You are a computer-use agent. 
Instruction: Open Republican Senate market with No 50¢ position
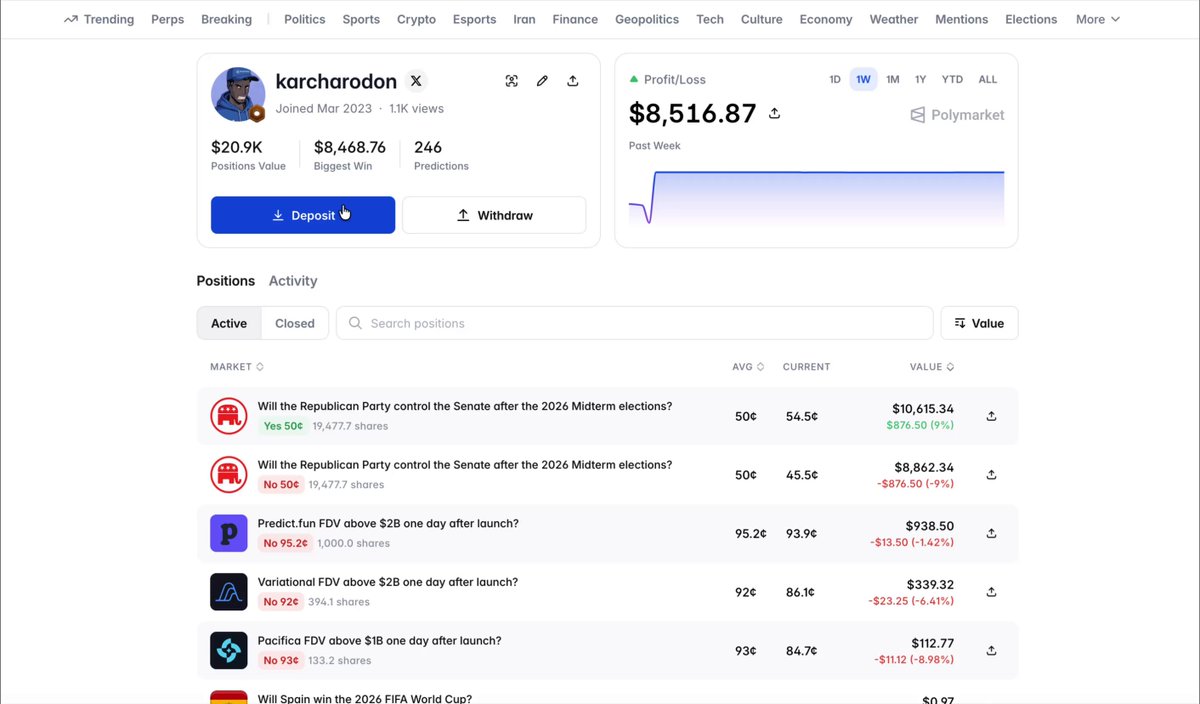465,465
